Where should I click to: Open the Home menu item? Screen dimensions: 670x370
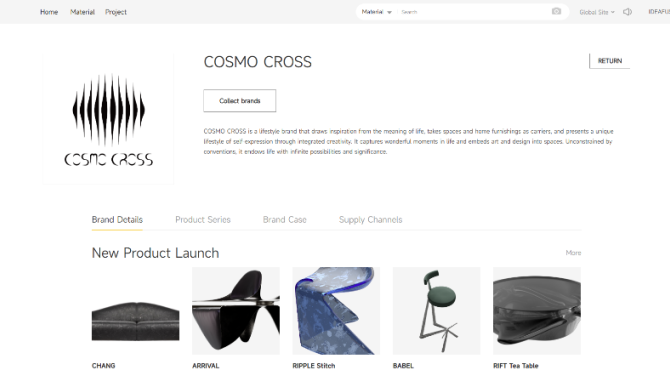[x=49, y=12]
